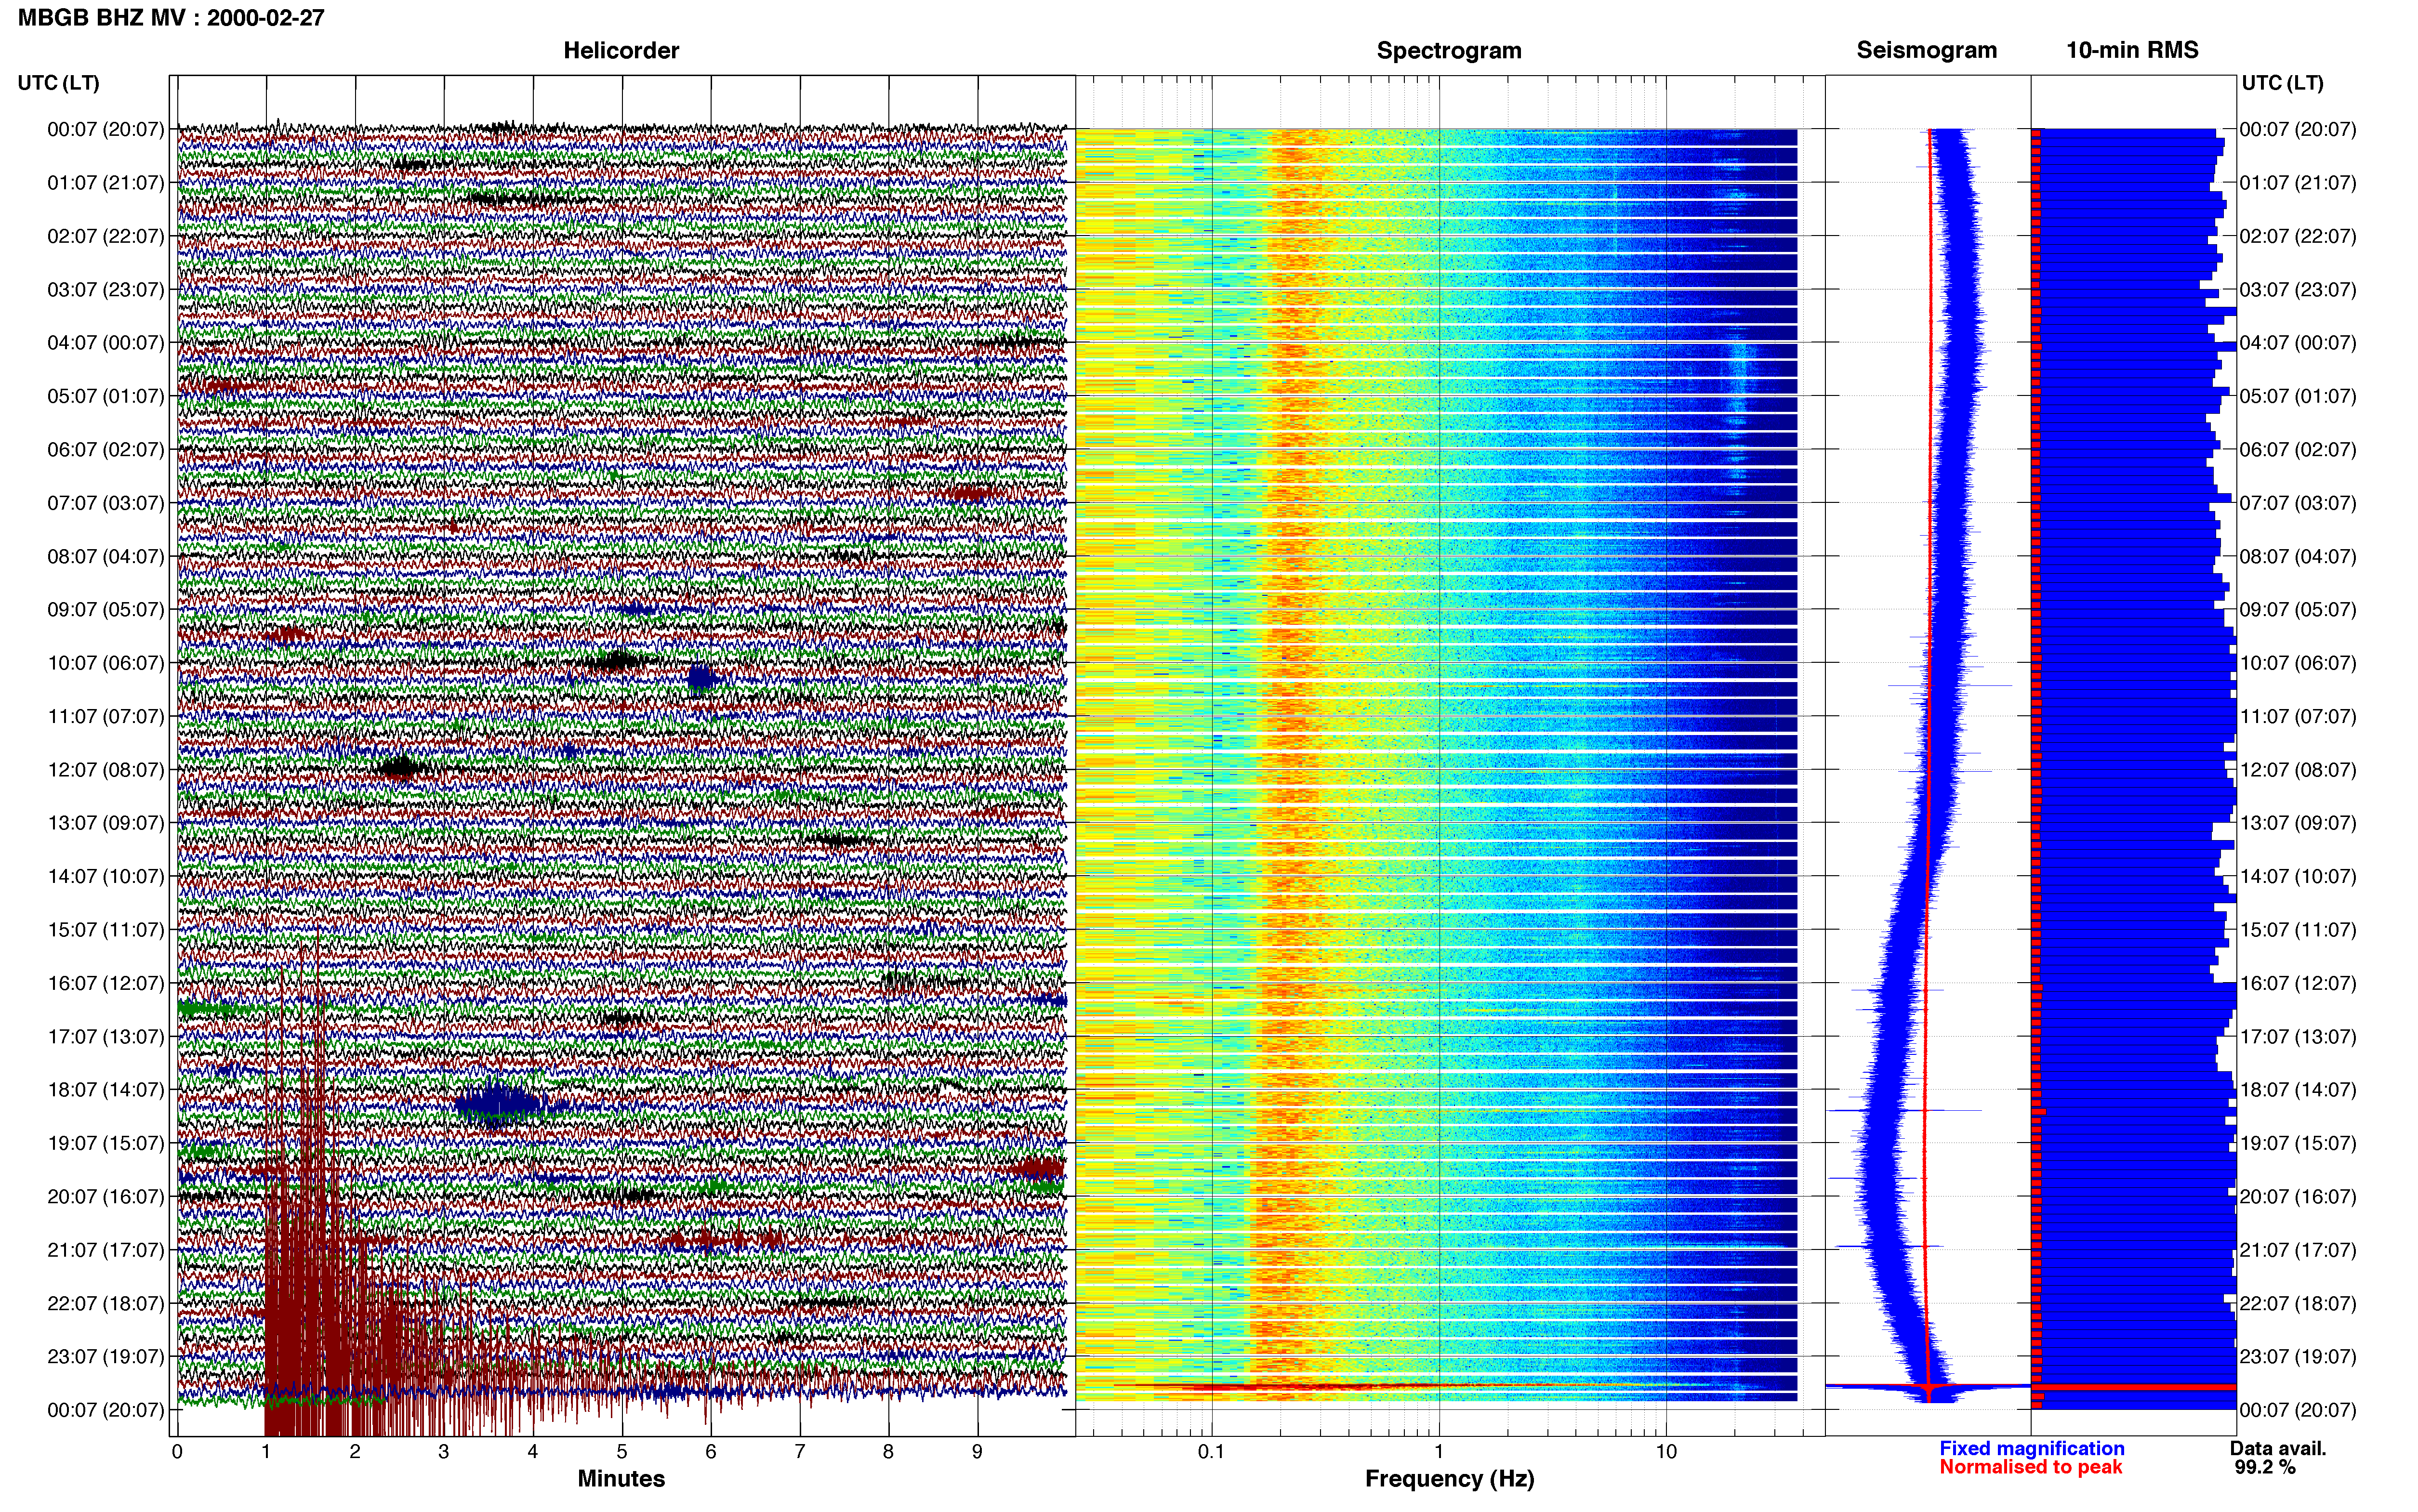Select the blue "Fixed magnification" legend text
The height and width of the screenshot is (1512, 2418).
tap(2032, 1448)
